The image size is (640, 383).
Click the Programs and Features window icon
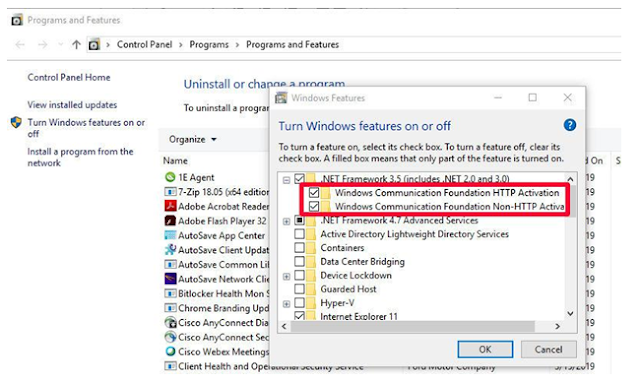[17, 20]
